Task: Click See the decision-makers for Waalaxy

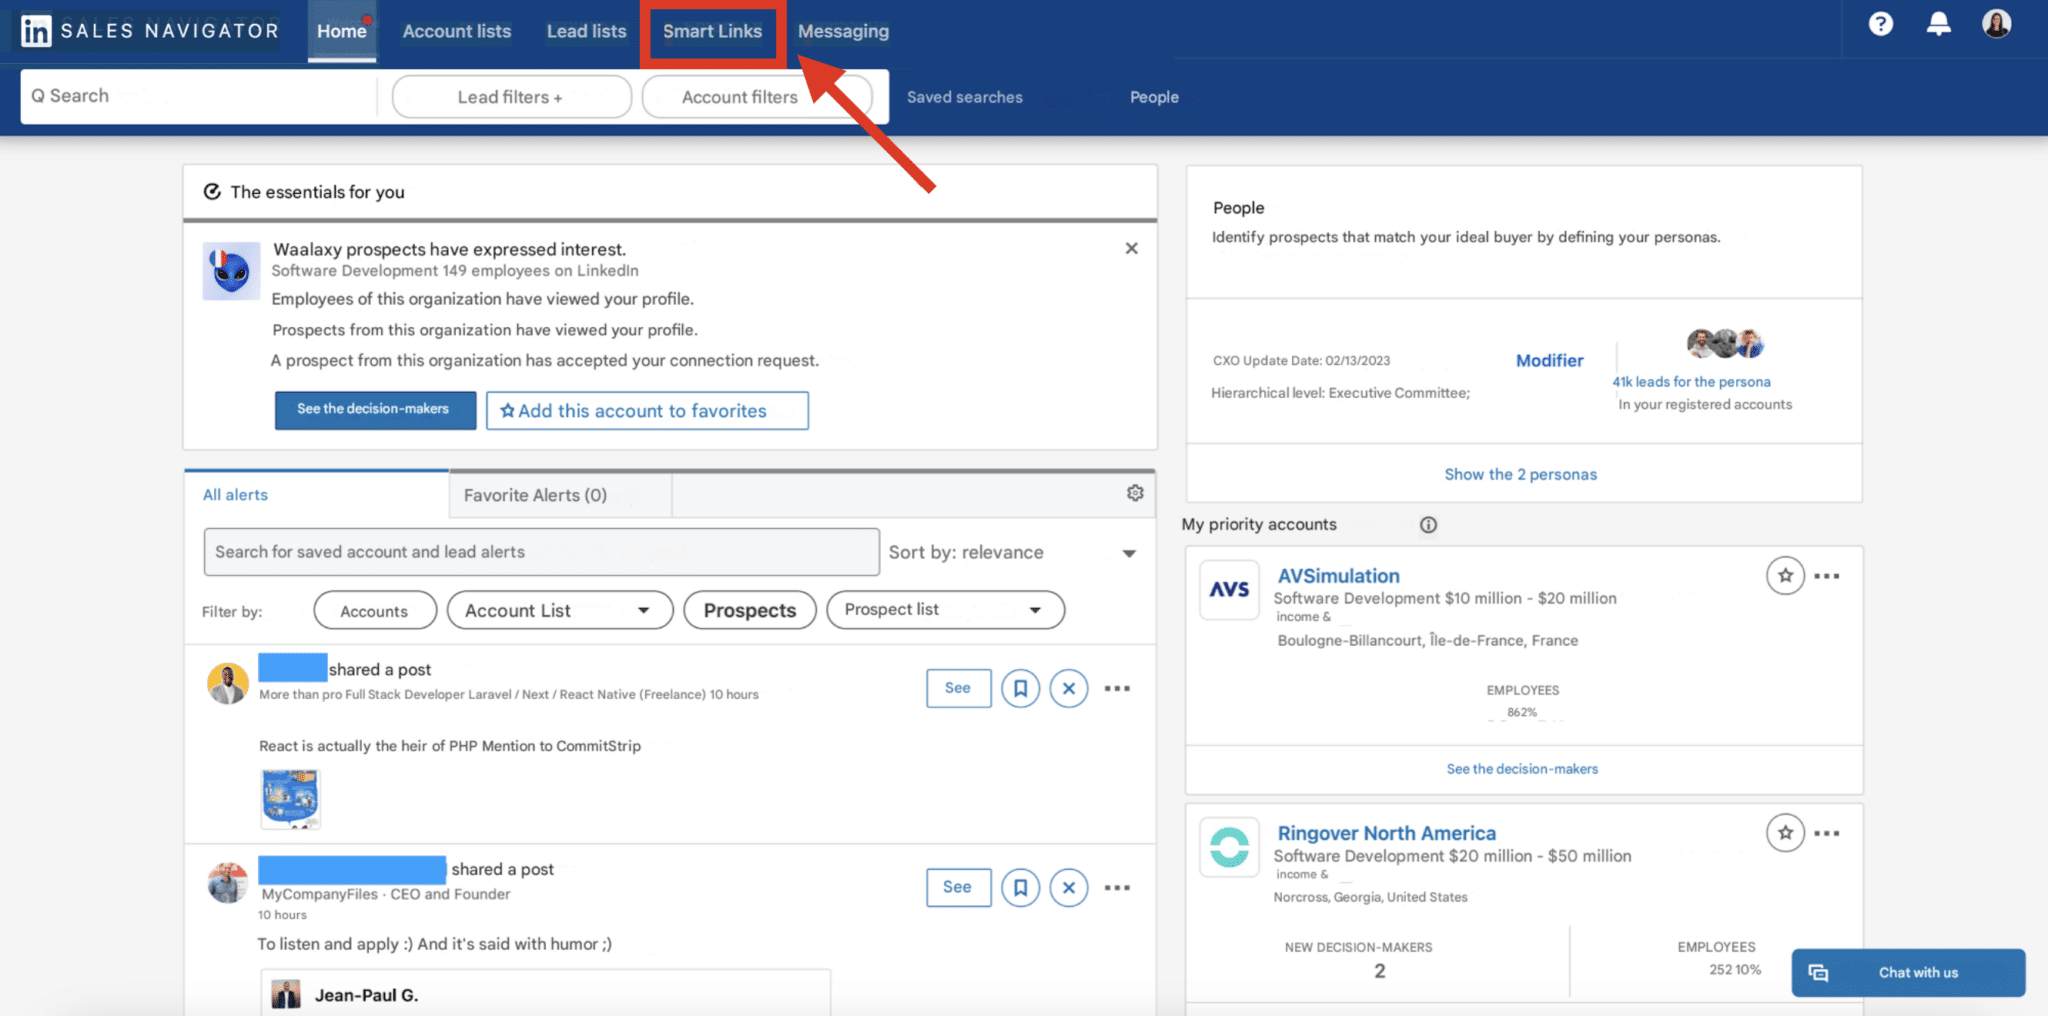Action: pyautogui.click(x=375, y=409)
